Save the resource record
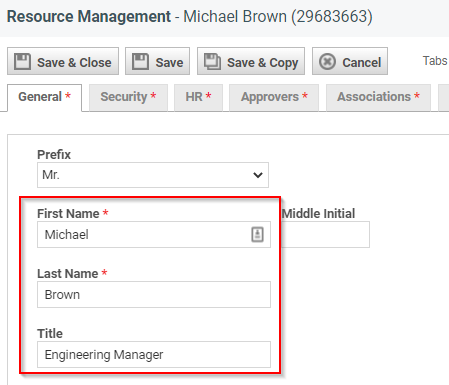 click(x=157, y=61)
